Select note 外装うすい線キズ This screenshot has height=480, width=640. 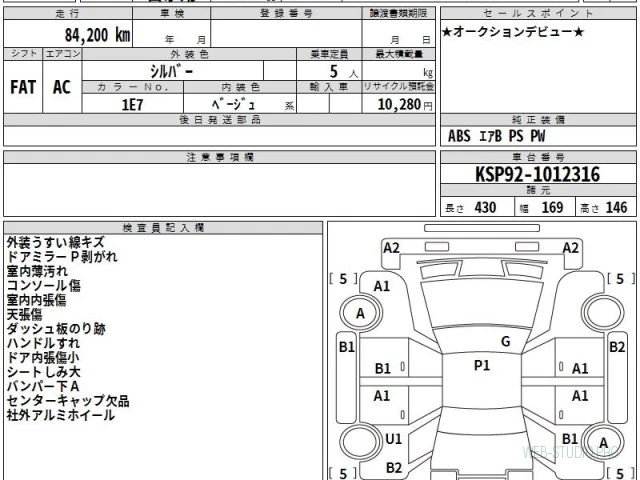point(56,242)
